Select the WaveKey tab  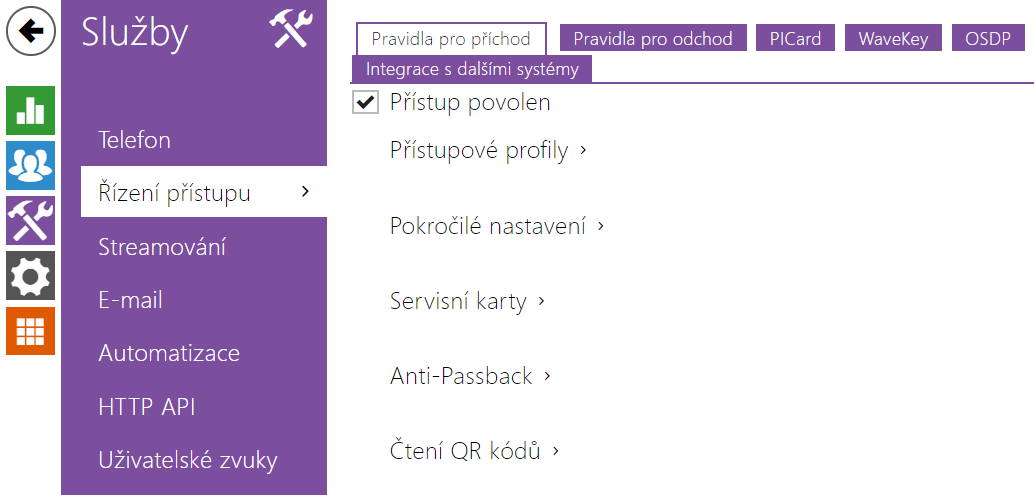pyautogui.click(x=893, y=39)
